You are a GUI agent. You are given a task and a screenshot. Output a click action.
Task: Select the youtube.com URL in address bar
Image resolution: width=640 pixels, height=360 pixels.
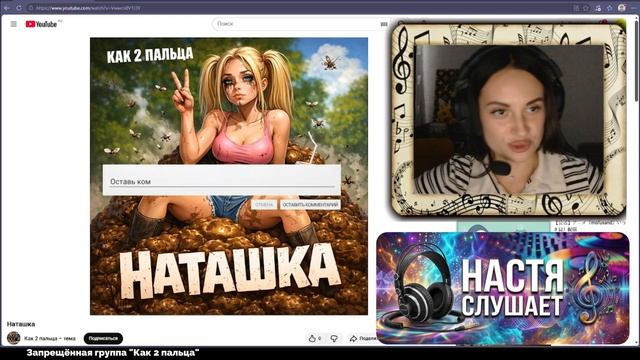88,8
